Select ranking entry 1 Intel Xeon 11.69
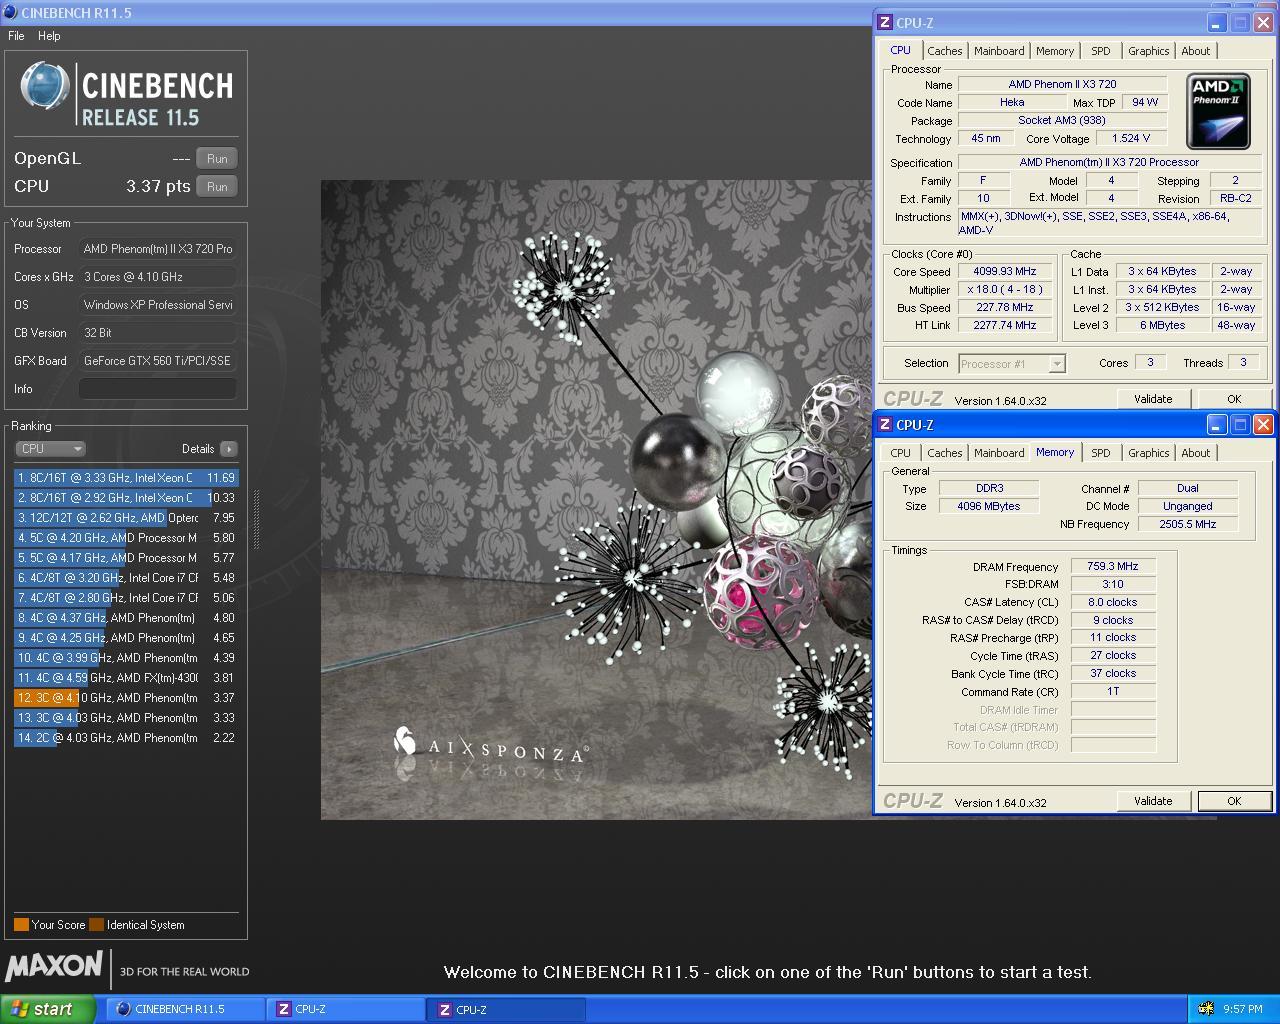This screenshot has height=1024, width=1280. [x=126, y=478]
